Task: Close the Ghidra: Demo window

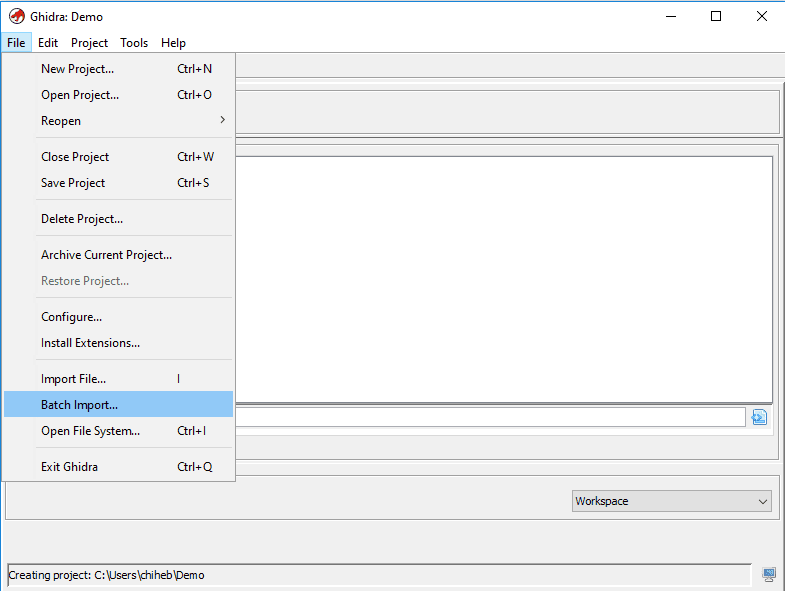Action: tap(761, 17)
